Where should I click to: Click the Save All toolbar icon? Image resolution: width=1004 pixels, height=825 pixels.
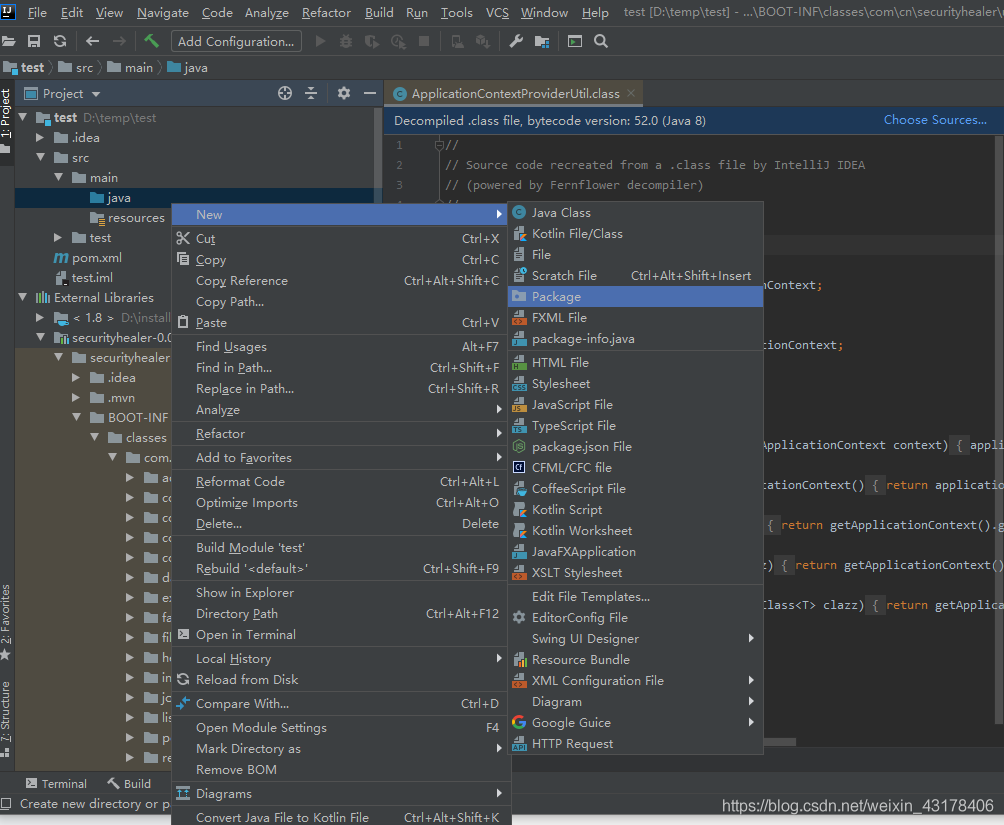34,42
